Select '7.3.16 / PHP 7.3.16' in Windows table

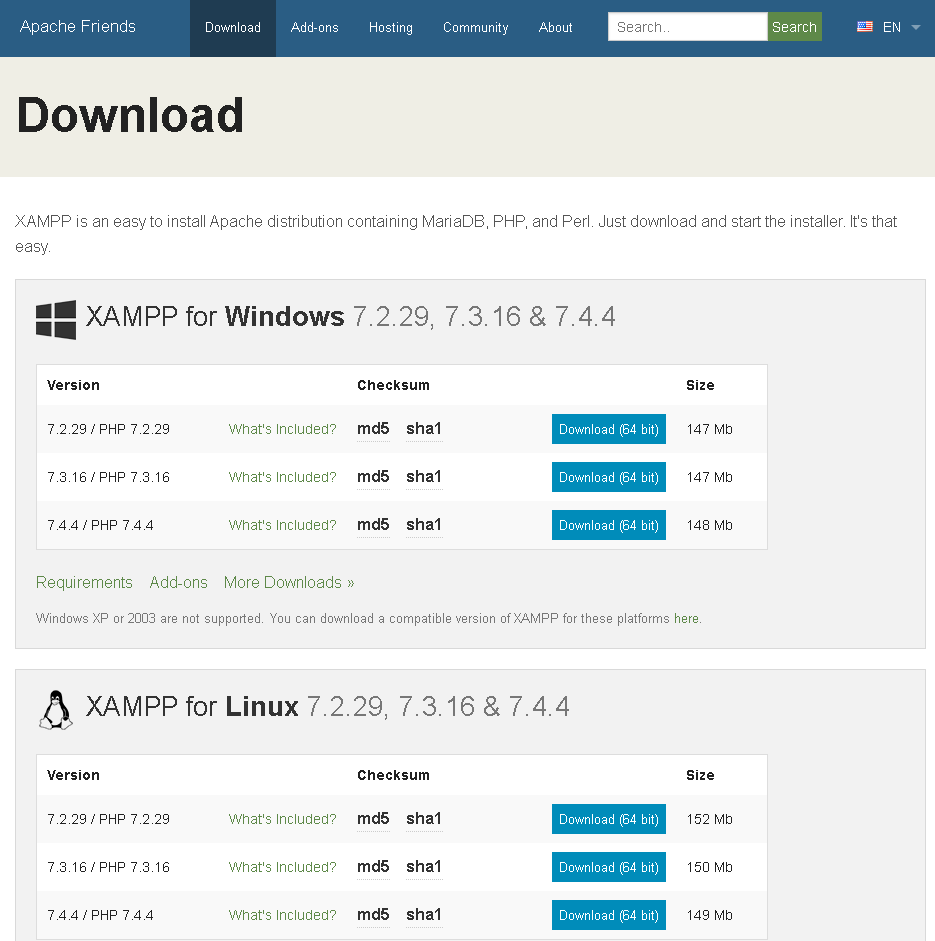109,477
